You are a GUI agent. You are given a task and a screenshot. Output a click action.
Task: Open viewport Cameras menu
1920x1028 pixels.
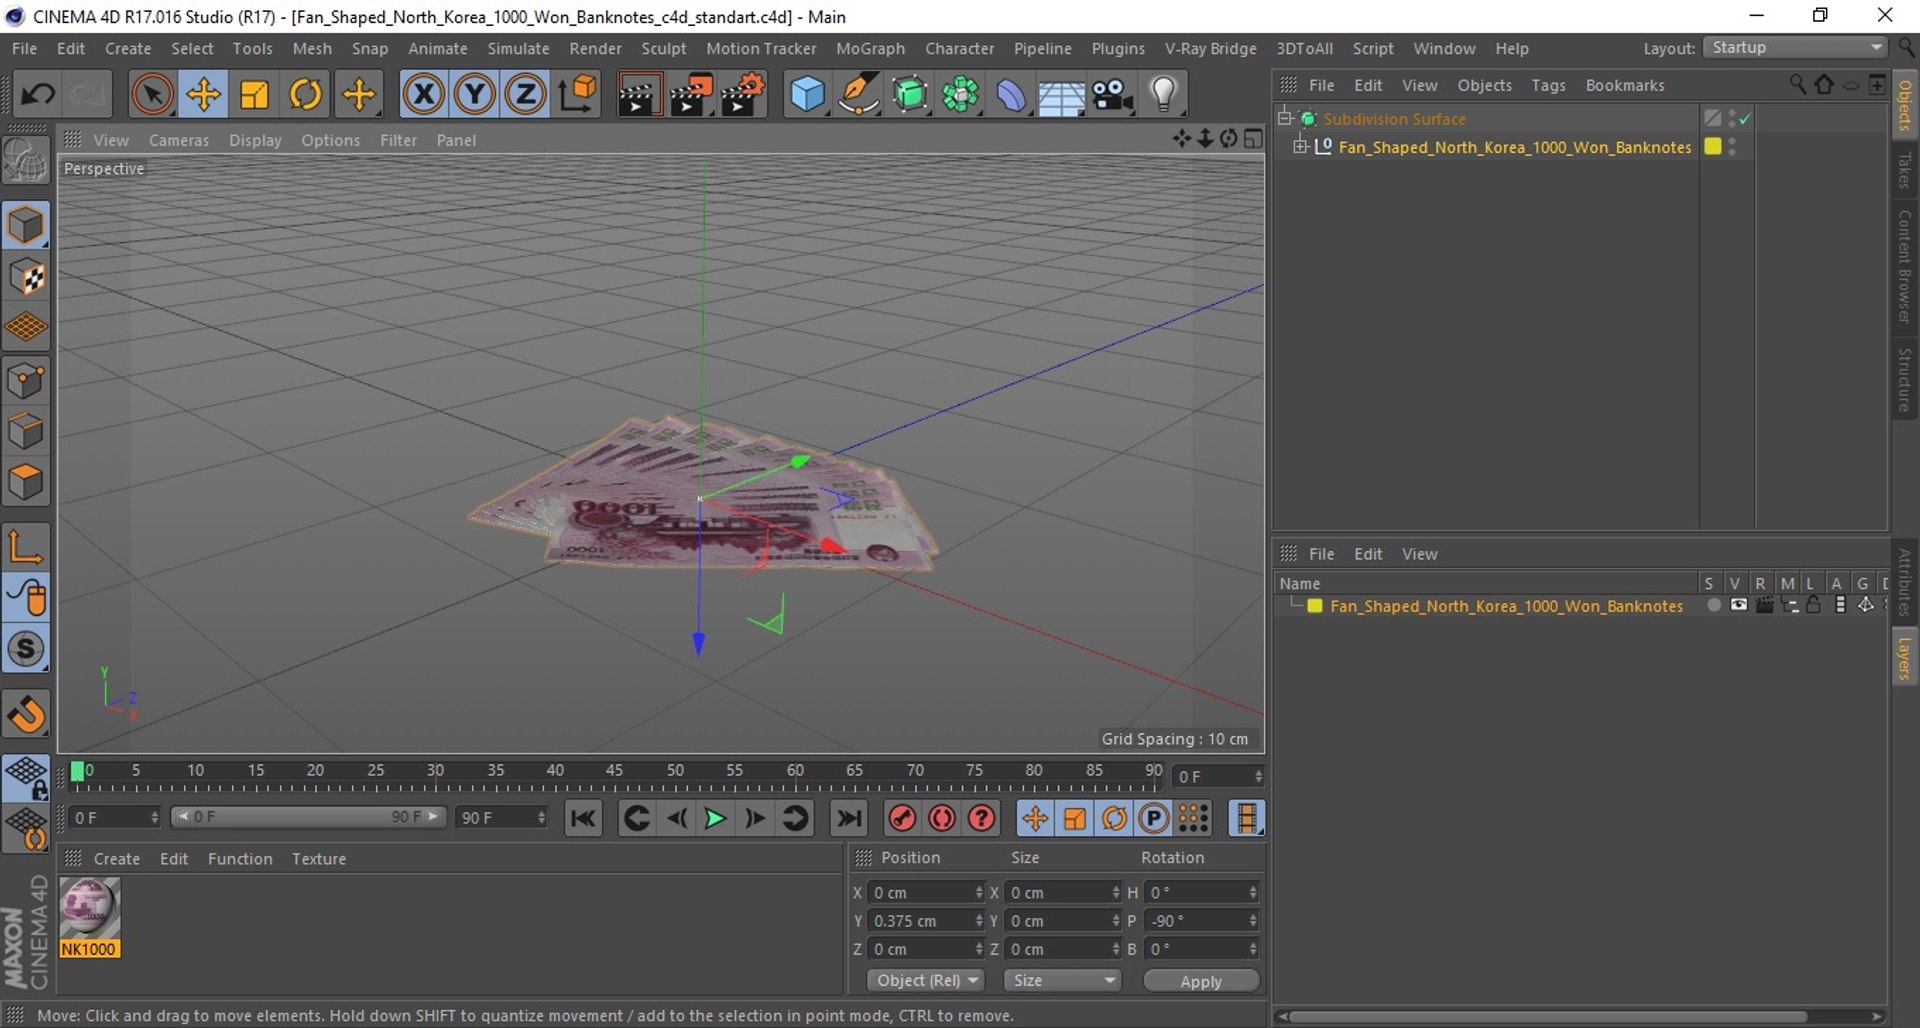tap(179, 140)
